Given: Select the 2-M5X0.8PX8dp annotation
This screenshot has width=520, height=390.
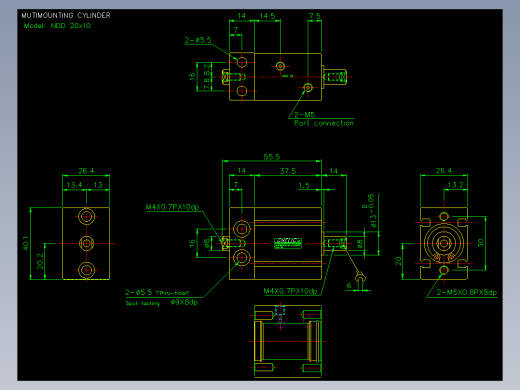Looking at the screenshot, I should pyautogui.click(x=467, y=292).
